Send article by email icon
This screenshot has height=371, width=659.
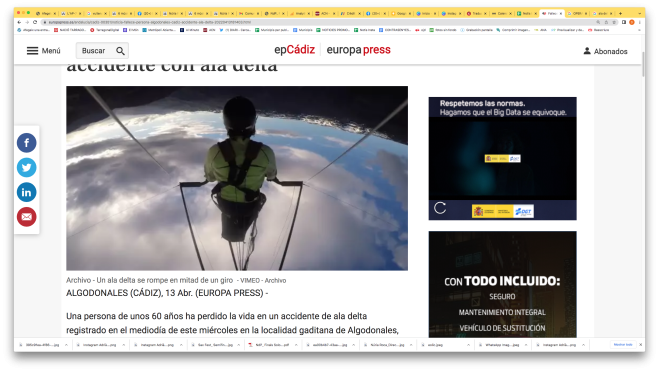(26, 217)
